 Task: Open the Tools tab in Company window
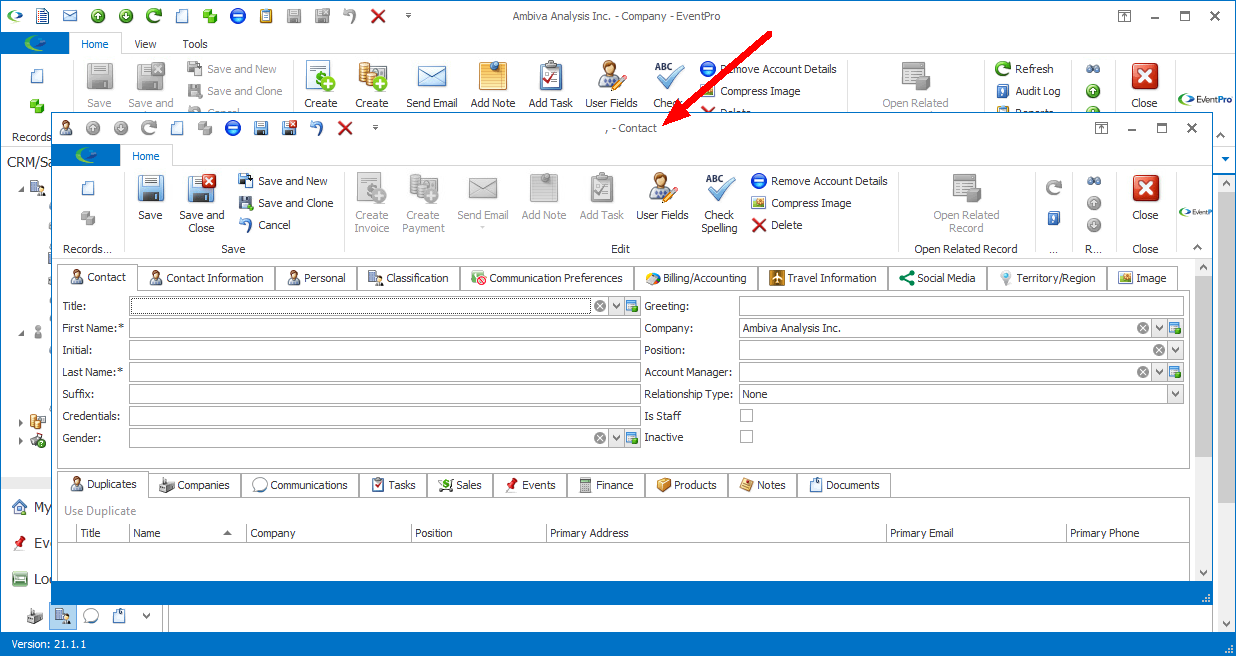(195, 44)
